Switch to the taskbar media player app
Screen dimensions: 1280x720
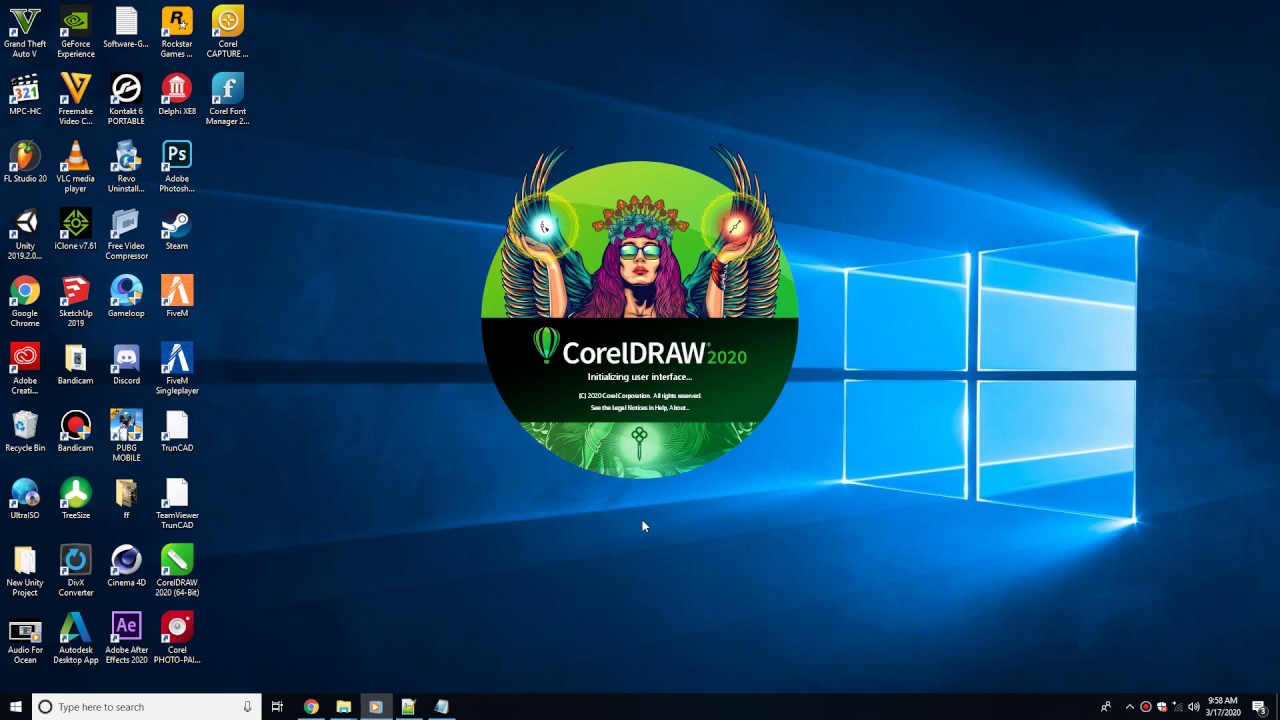coord(375,707)
